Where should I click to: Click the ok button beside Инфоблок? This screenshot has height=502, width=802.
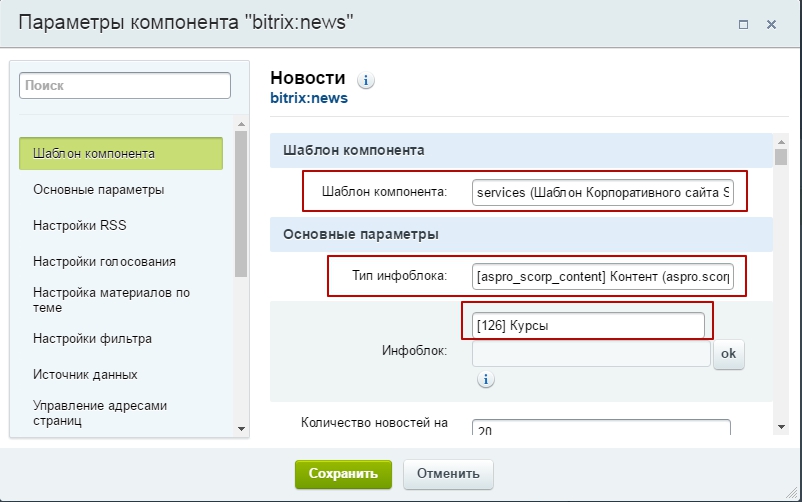tap(728, 353)
